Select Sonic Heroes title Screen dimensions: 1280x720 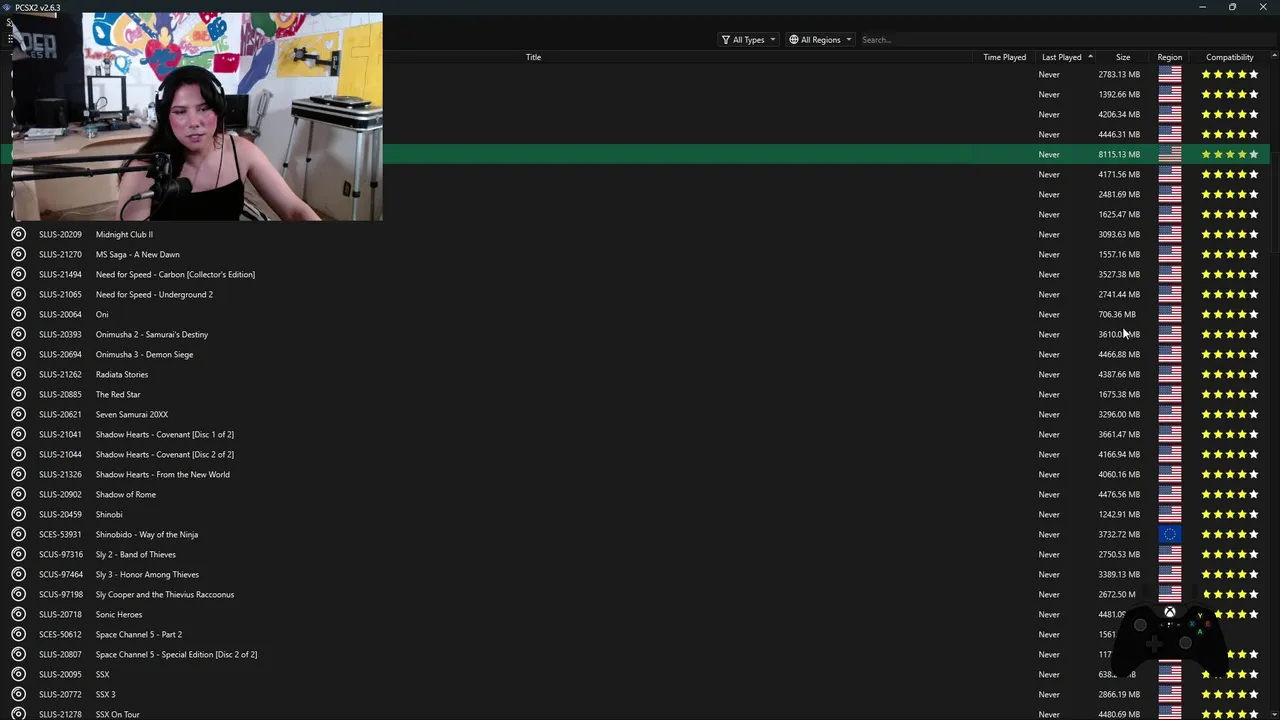coord(119,614)
